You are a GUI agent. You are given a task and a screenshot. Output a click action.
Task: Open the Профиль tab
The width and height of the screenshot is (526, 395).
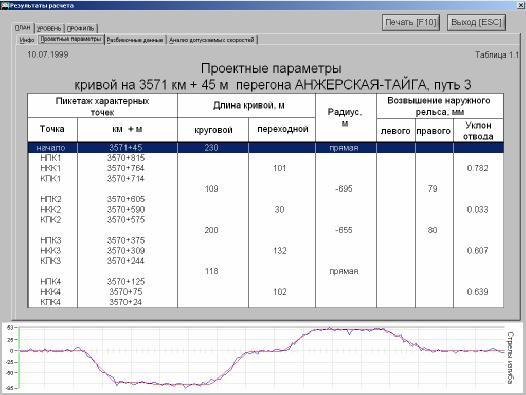81,29
